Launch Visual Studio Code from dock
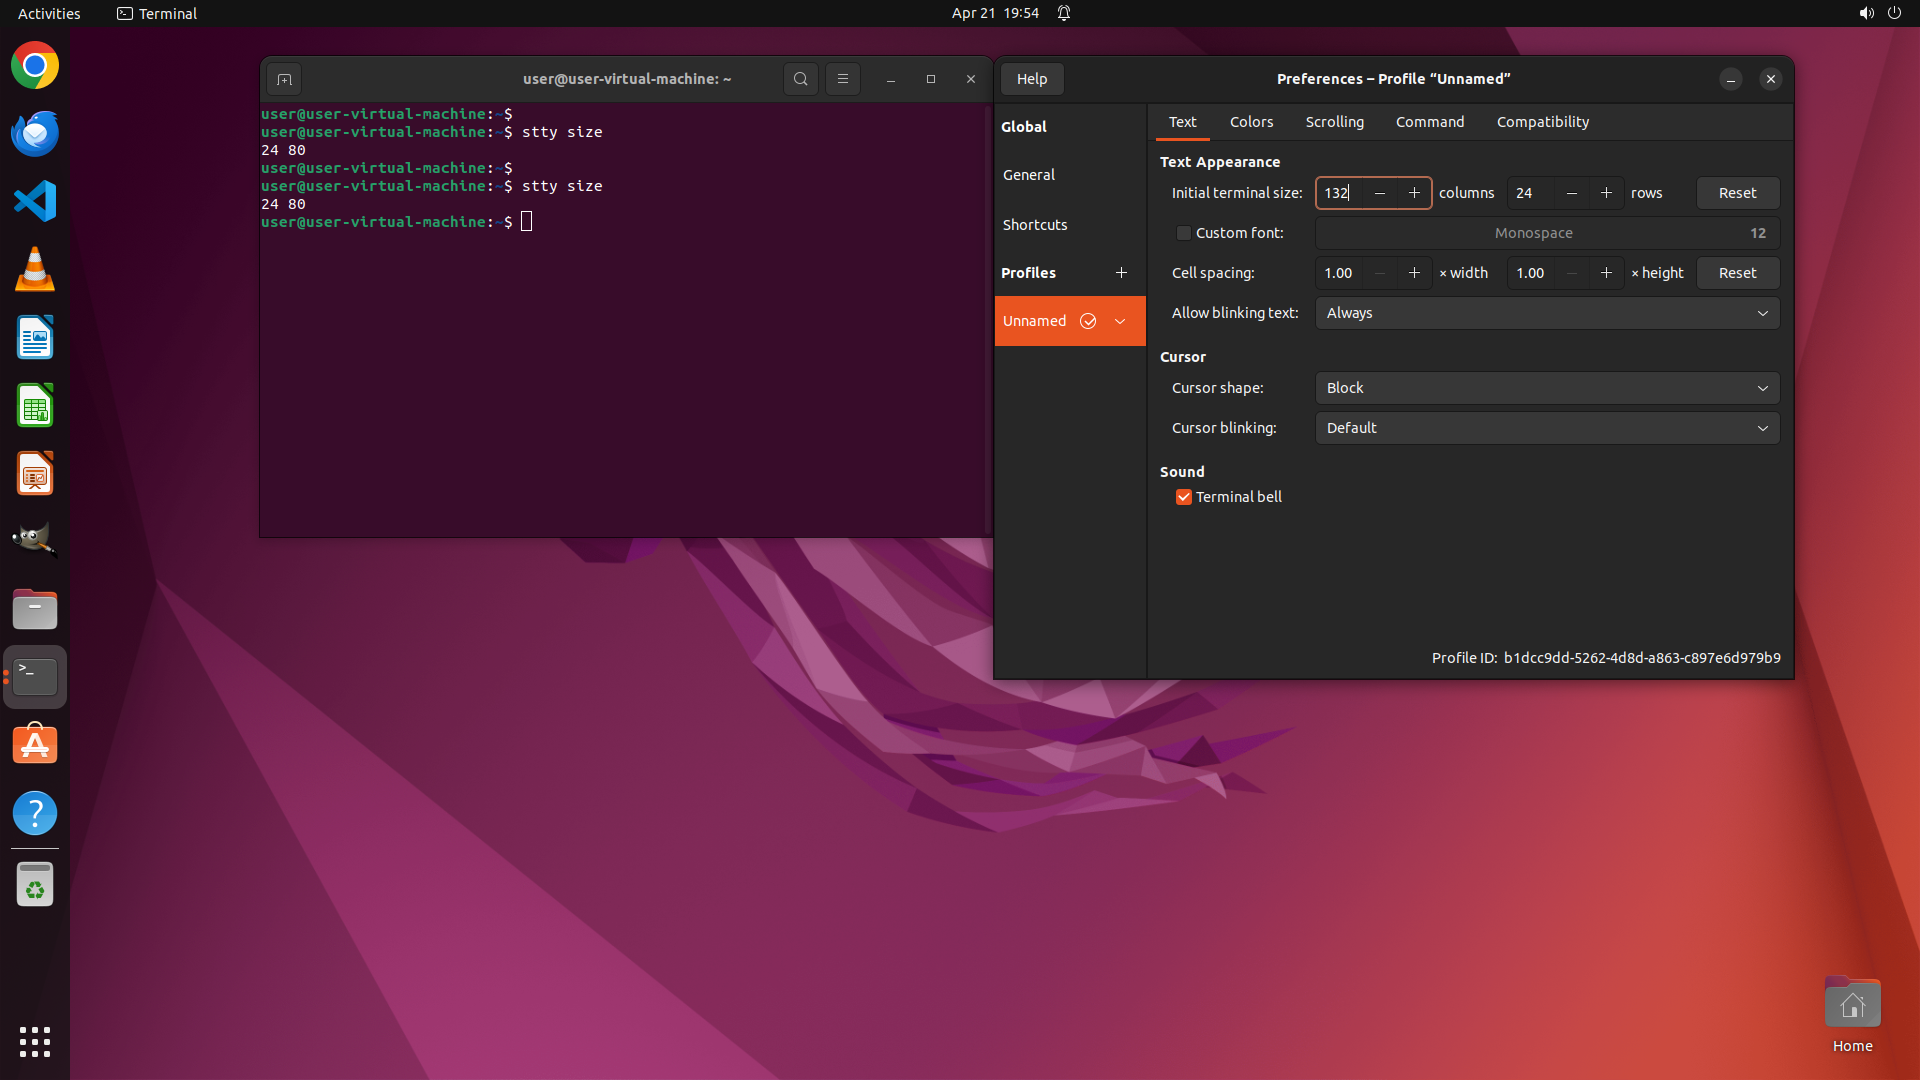Image resolution: width=1920 pixels, height=1080 pixels. [35, 201]
